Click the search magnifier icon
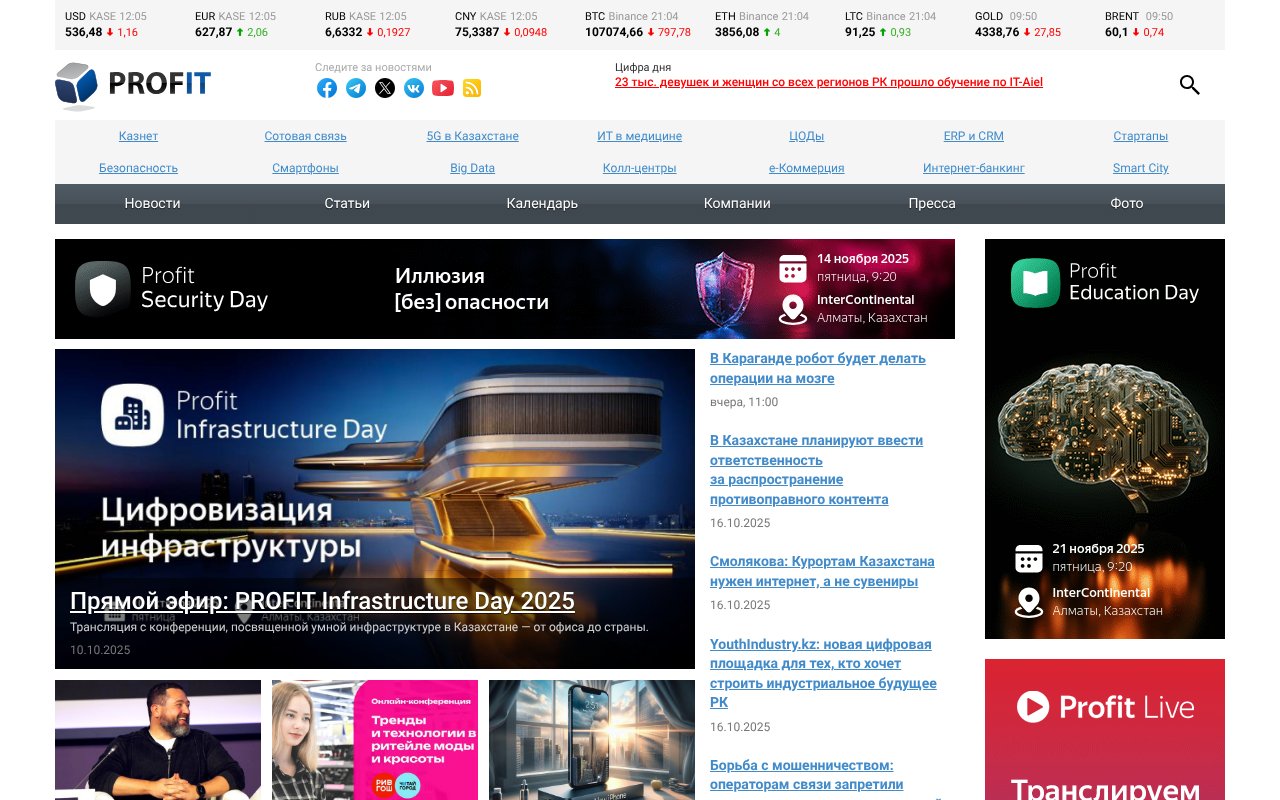The image size is (1280, 800). coord(1189,85)
